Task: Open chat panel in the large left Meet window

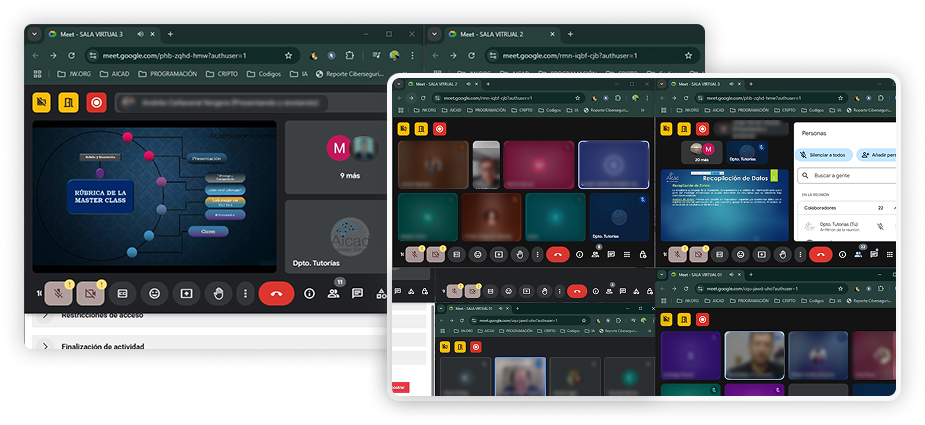Action: click(358, 294)
